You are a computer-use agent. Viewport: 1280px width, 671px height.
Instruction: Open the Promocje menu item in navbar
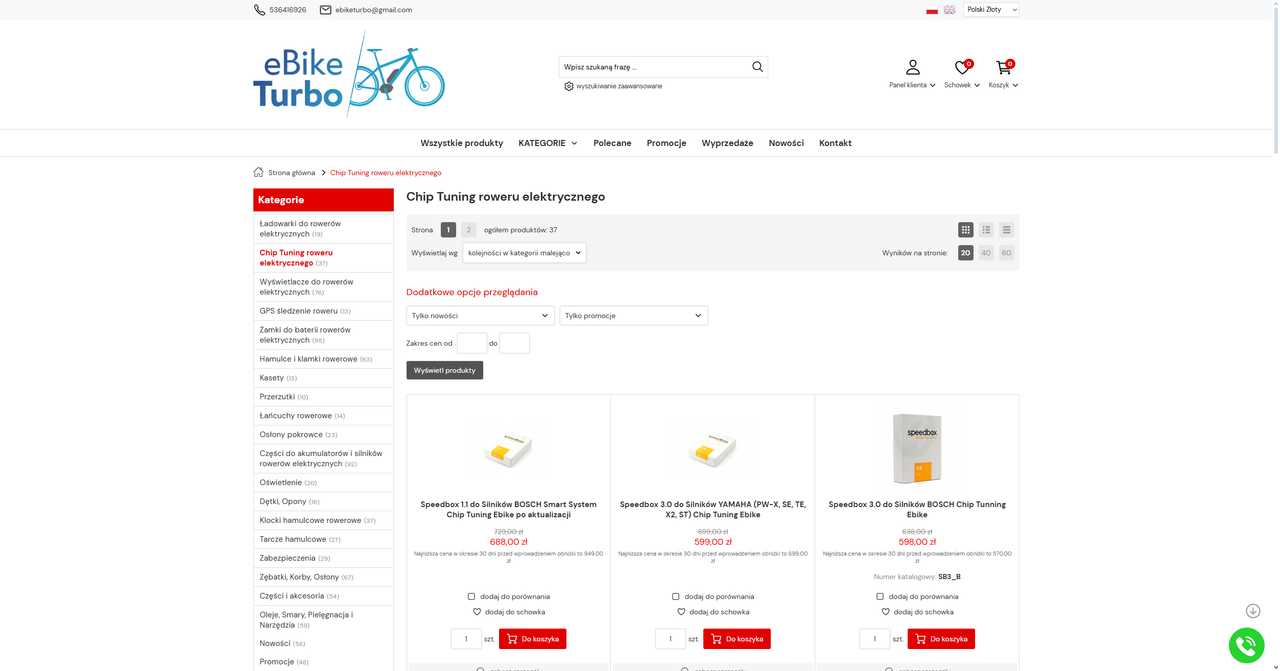pyautogui.click(x=666, y=143)
